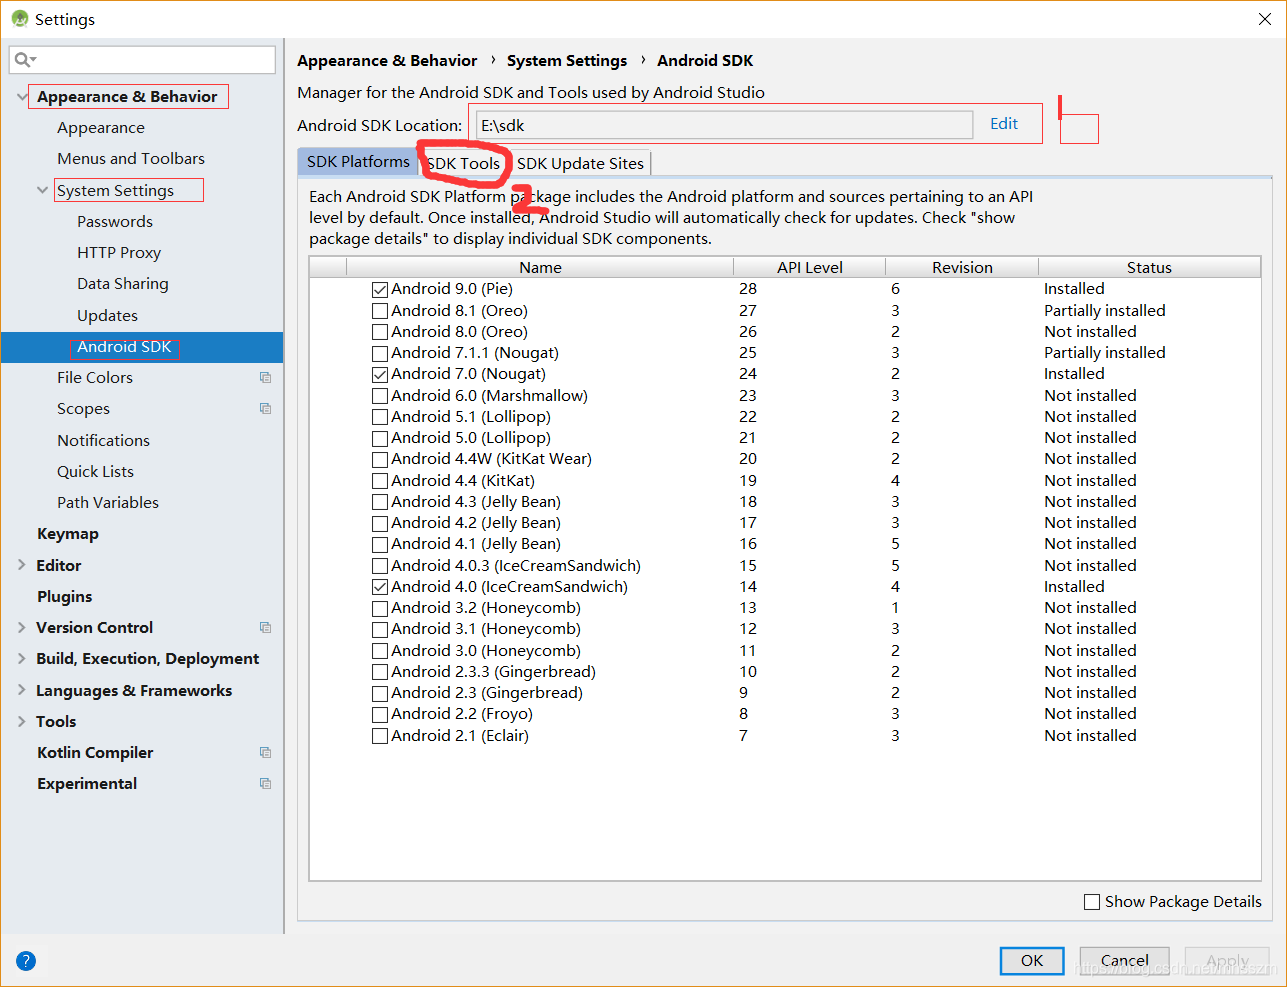This screenshot has height=987, width=1287.
Task: Collapse the Appearance & Behavior tree node
Action: (22, 96)
